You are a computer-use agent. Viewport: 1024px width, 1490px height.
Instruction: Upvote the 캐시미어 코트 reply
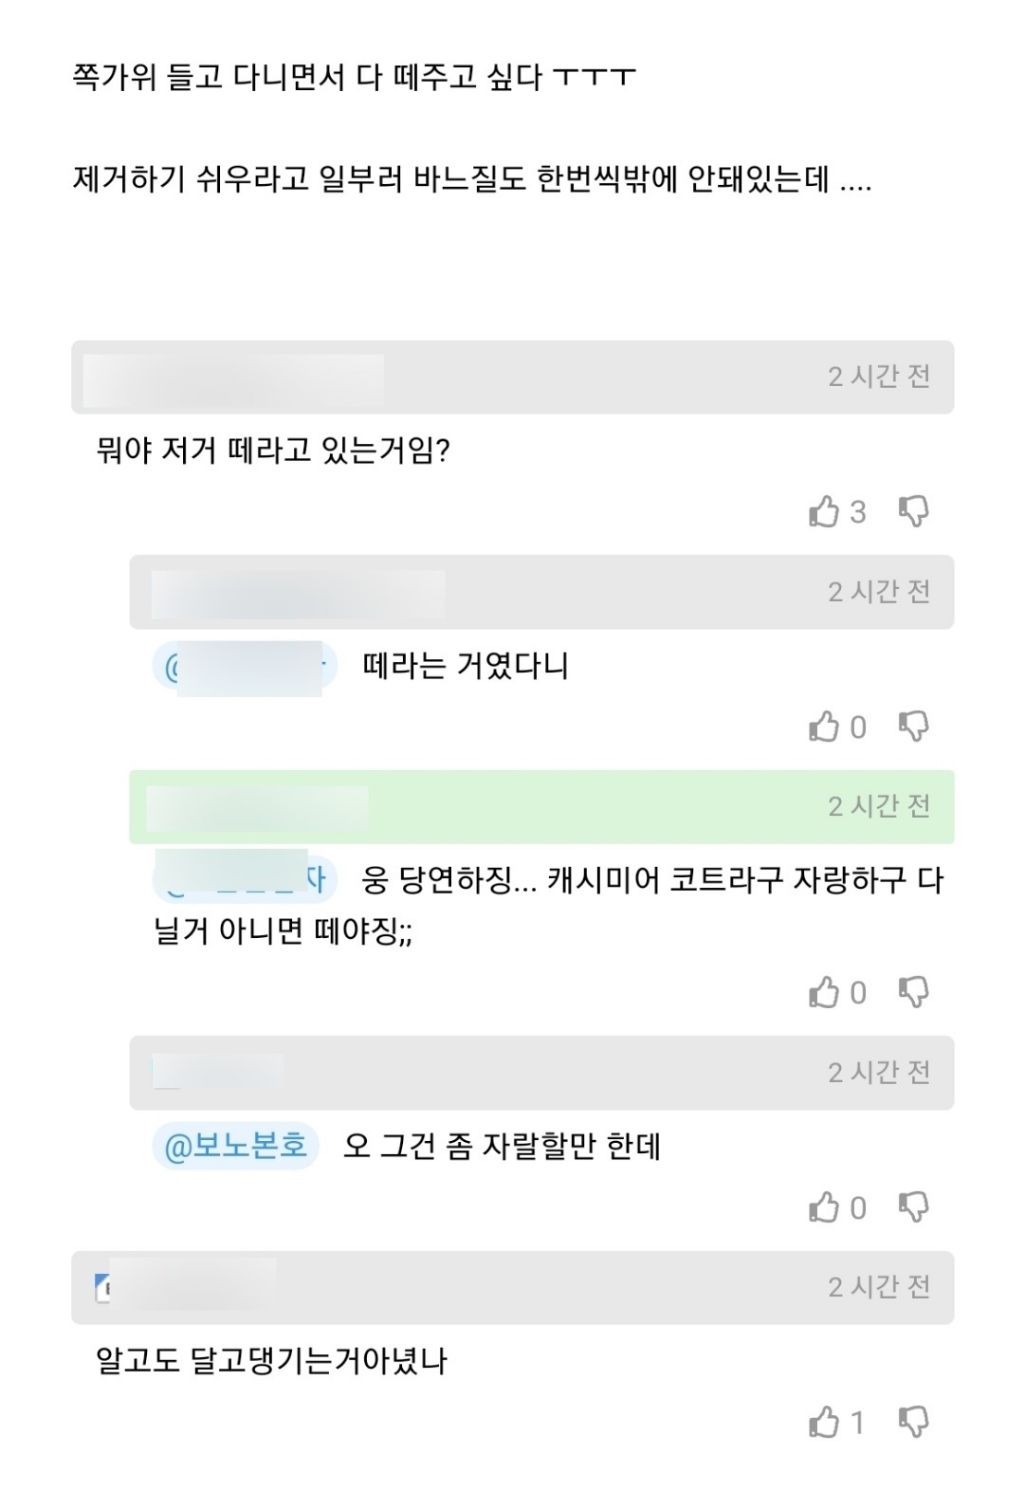pos(825,992)
